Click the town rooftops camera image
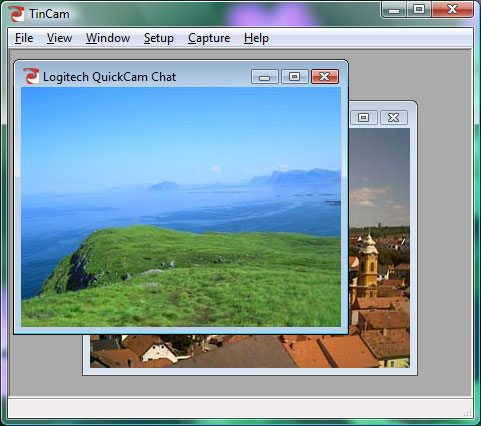The image size is (481, 426). (379, 248)
